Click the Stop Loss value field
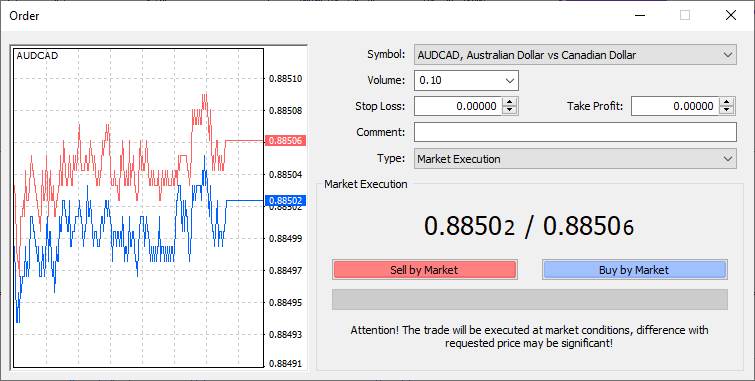 point(457,106)
